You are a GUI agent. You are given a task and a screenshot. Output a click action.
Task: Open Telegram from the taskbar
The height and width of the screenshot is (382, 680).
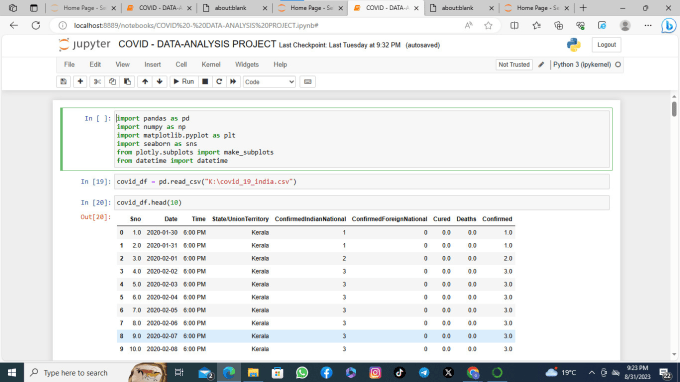[424, 372]
